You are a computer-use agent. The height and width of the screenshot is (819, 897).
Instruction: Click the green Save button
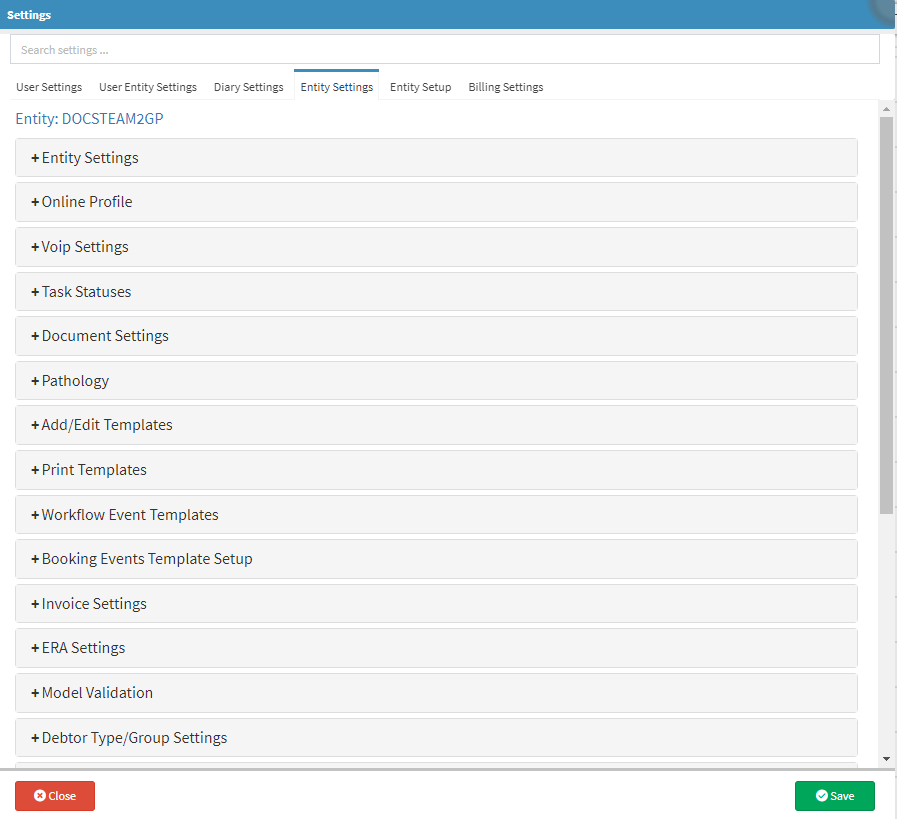tap(835, 796)
